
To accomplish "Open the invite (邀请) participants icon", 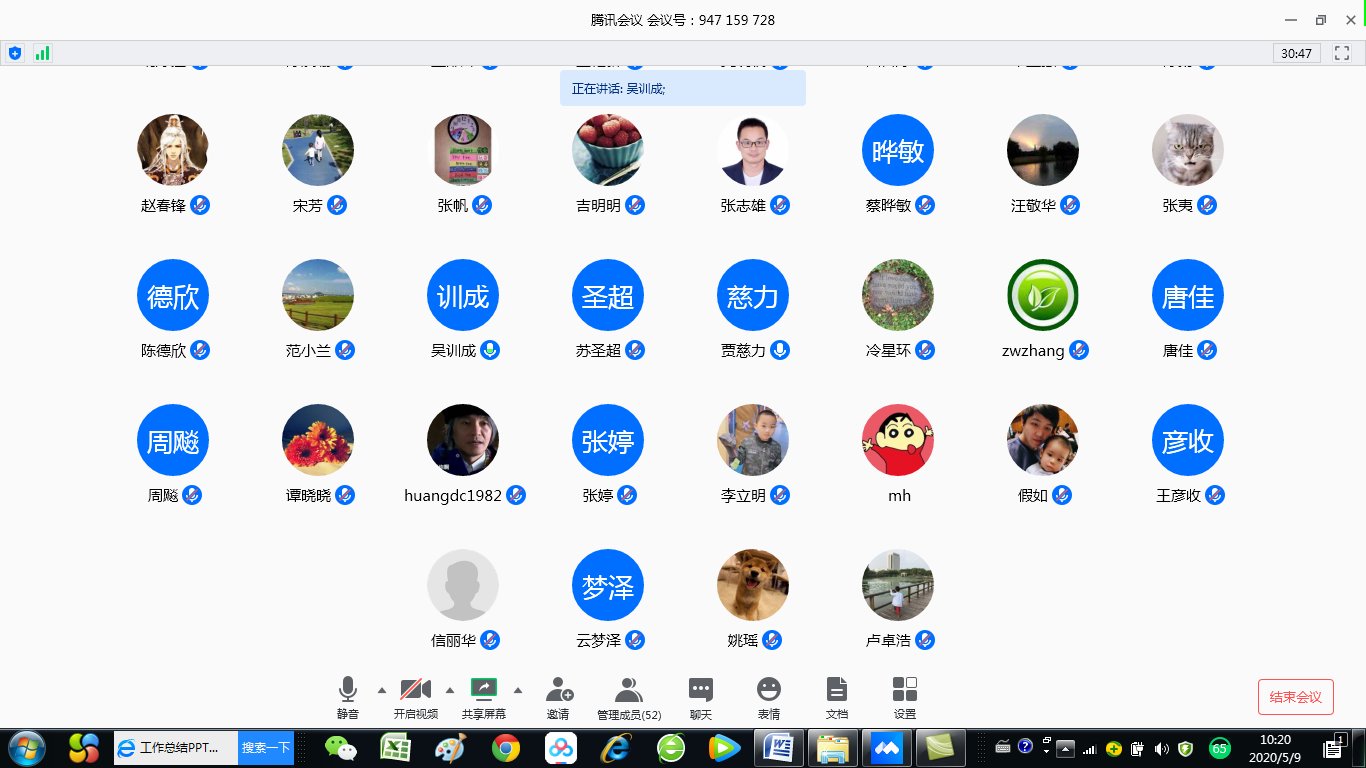I will coord(558,690).
